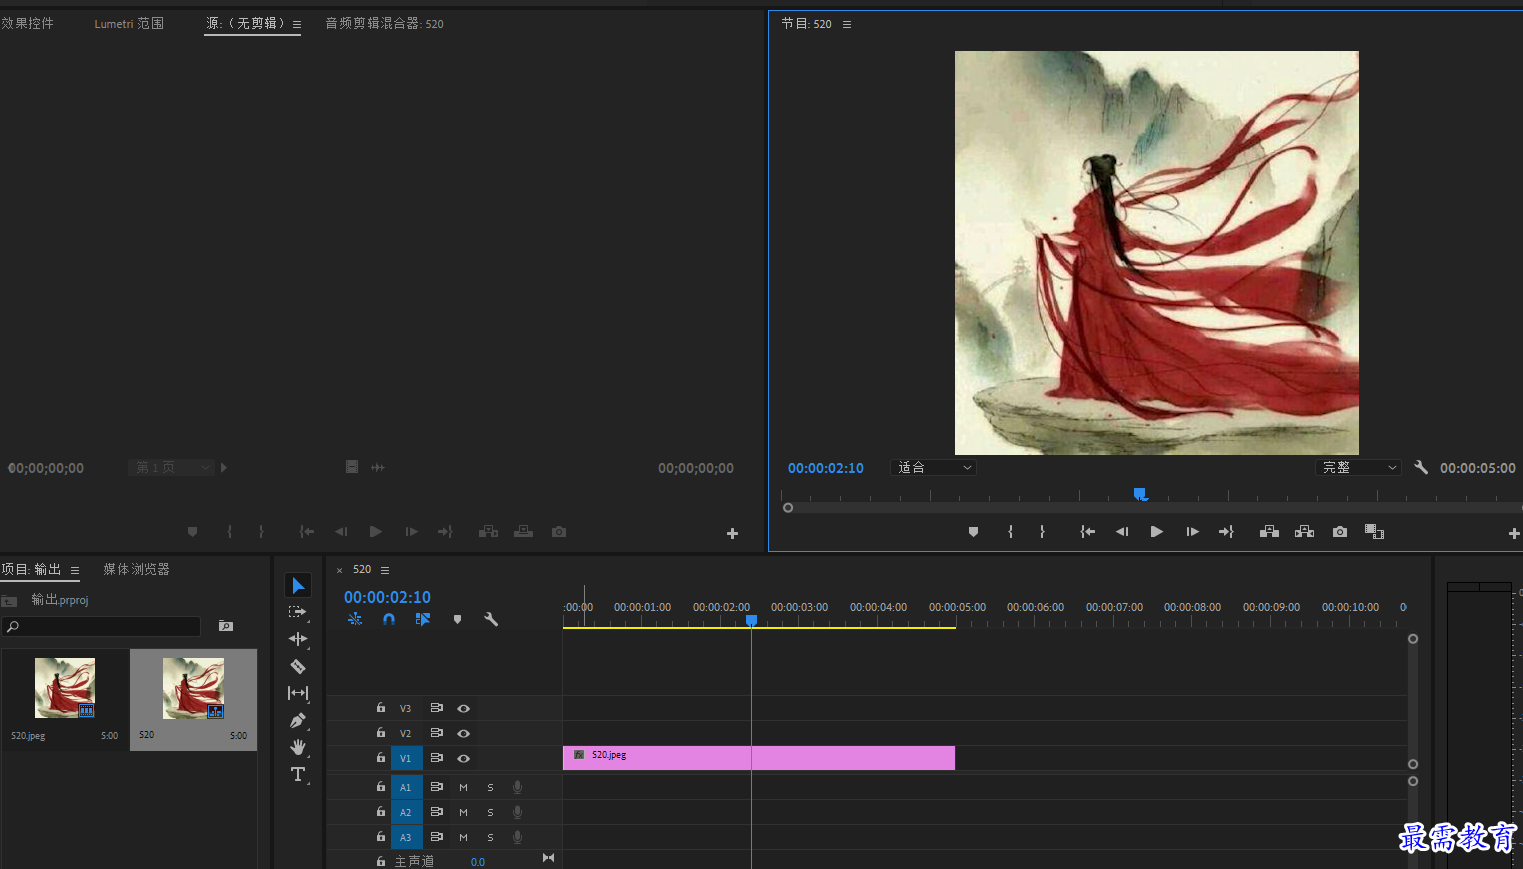Toggle sync lock on V2 track
The width and height of the screenshot is (1523, 869).
click(x=436, y=733)
